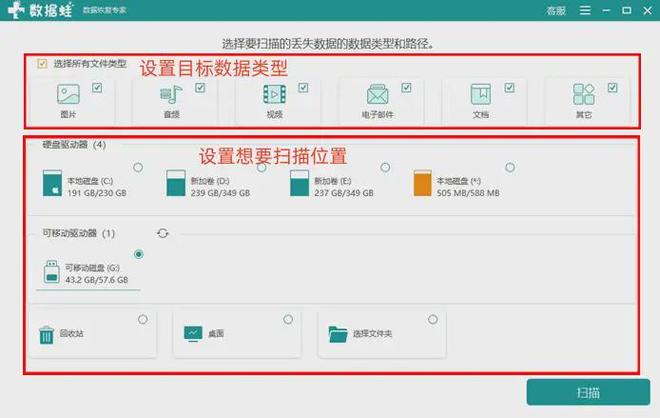
Task: Uncheck the 音频 audio checkbox
Action: point(200,88)
